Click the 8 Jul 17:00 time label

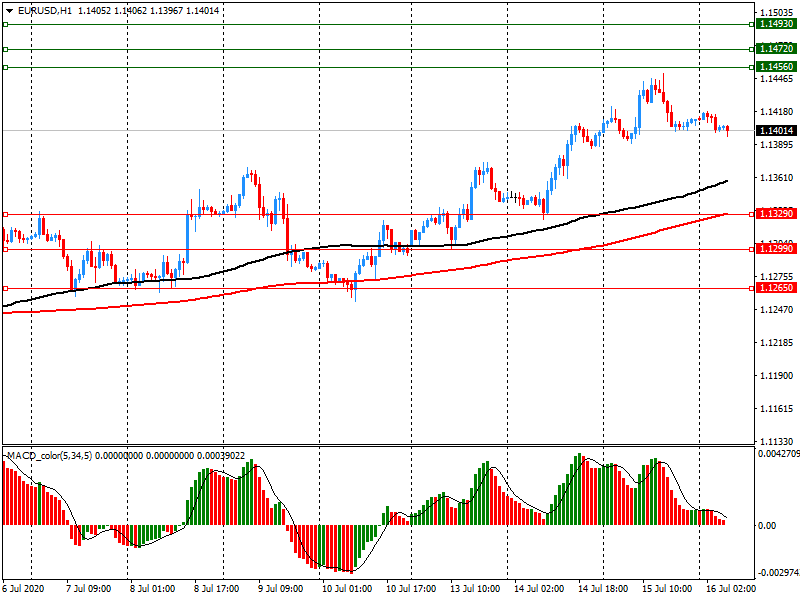click(x=217, y=588)
